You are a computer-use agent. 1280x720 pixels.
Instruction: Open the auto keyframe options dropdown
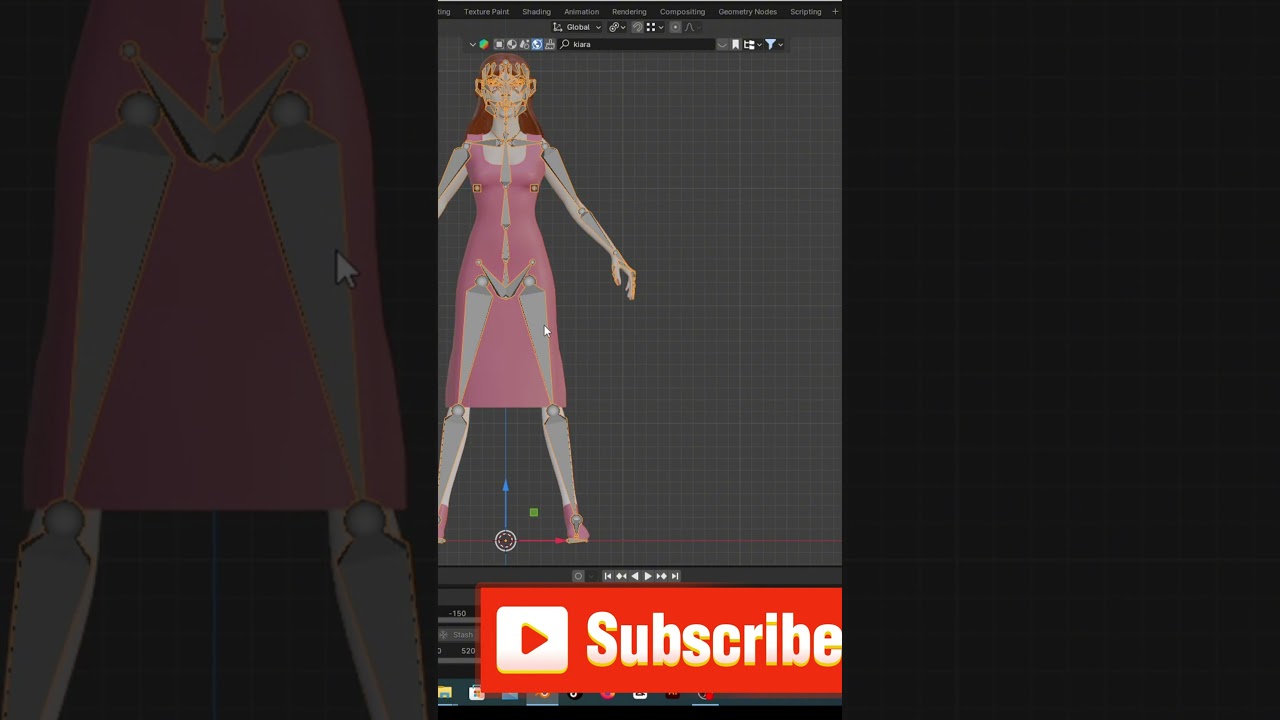pos(591,576)
